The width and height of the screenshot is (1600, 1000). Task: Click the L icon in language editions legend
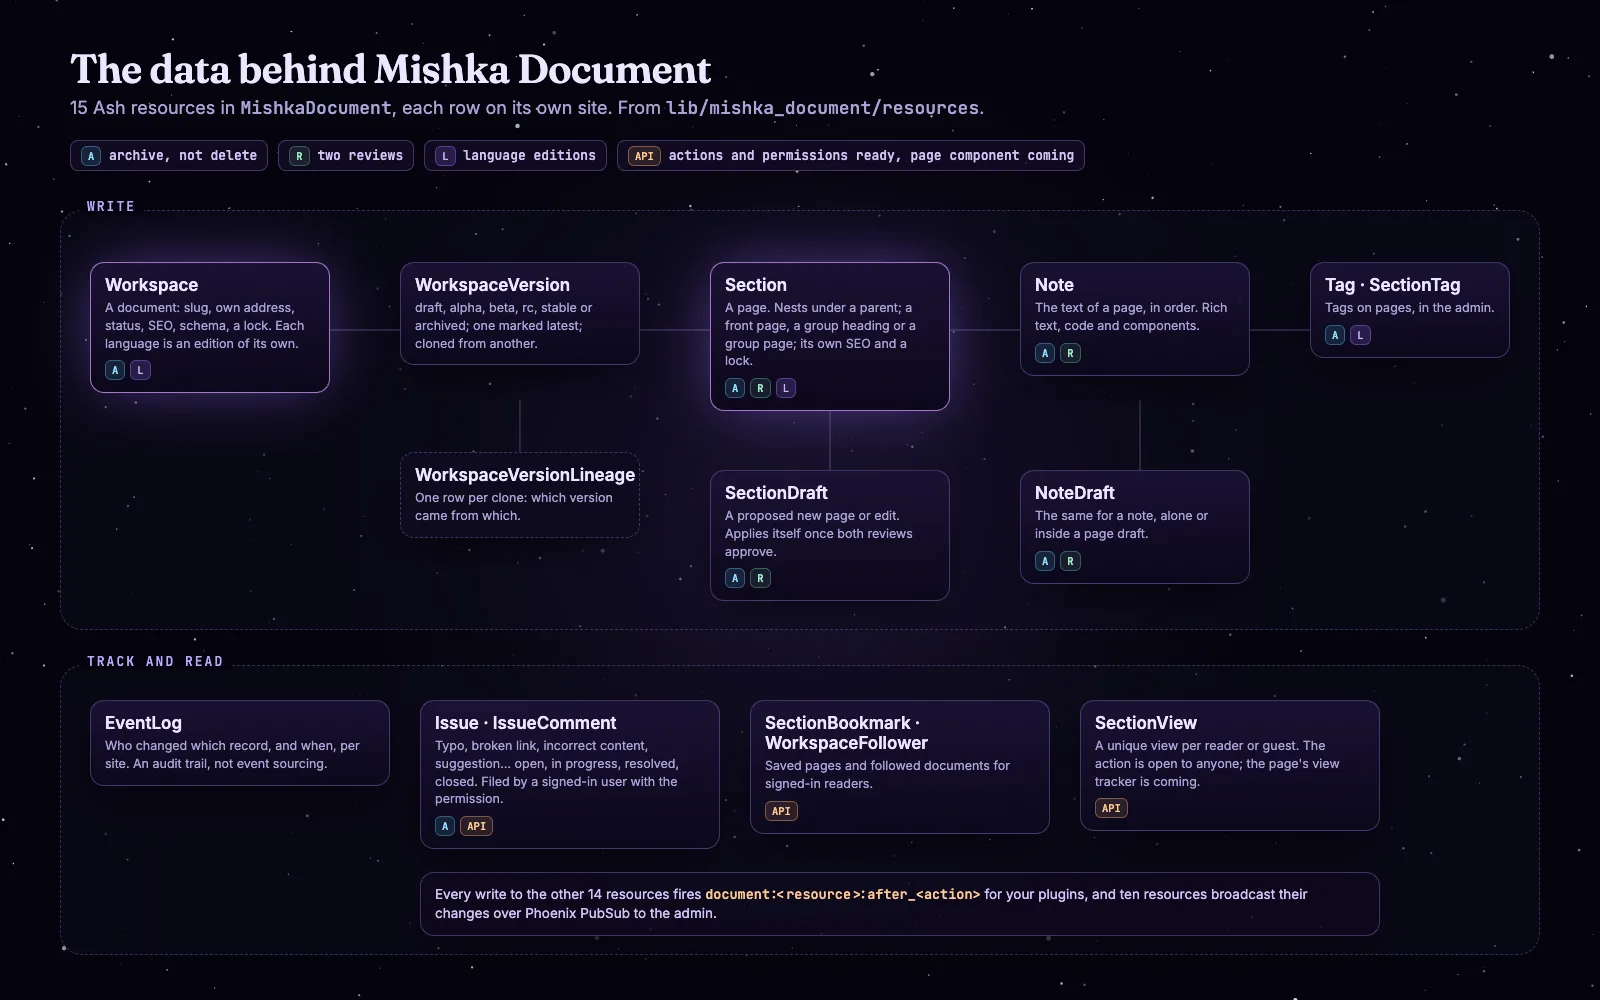[x=445, y=156]
